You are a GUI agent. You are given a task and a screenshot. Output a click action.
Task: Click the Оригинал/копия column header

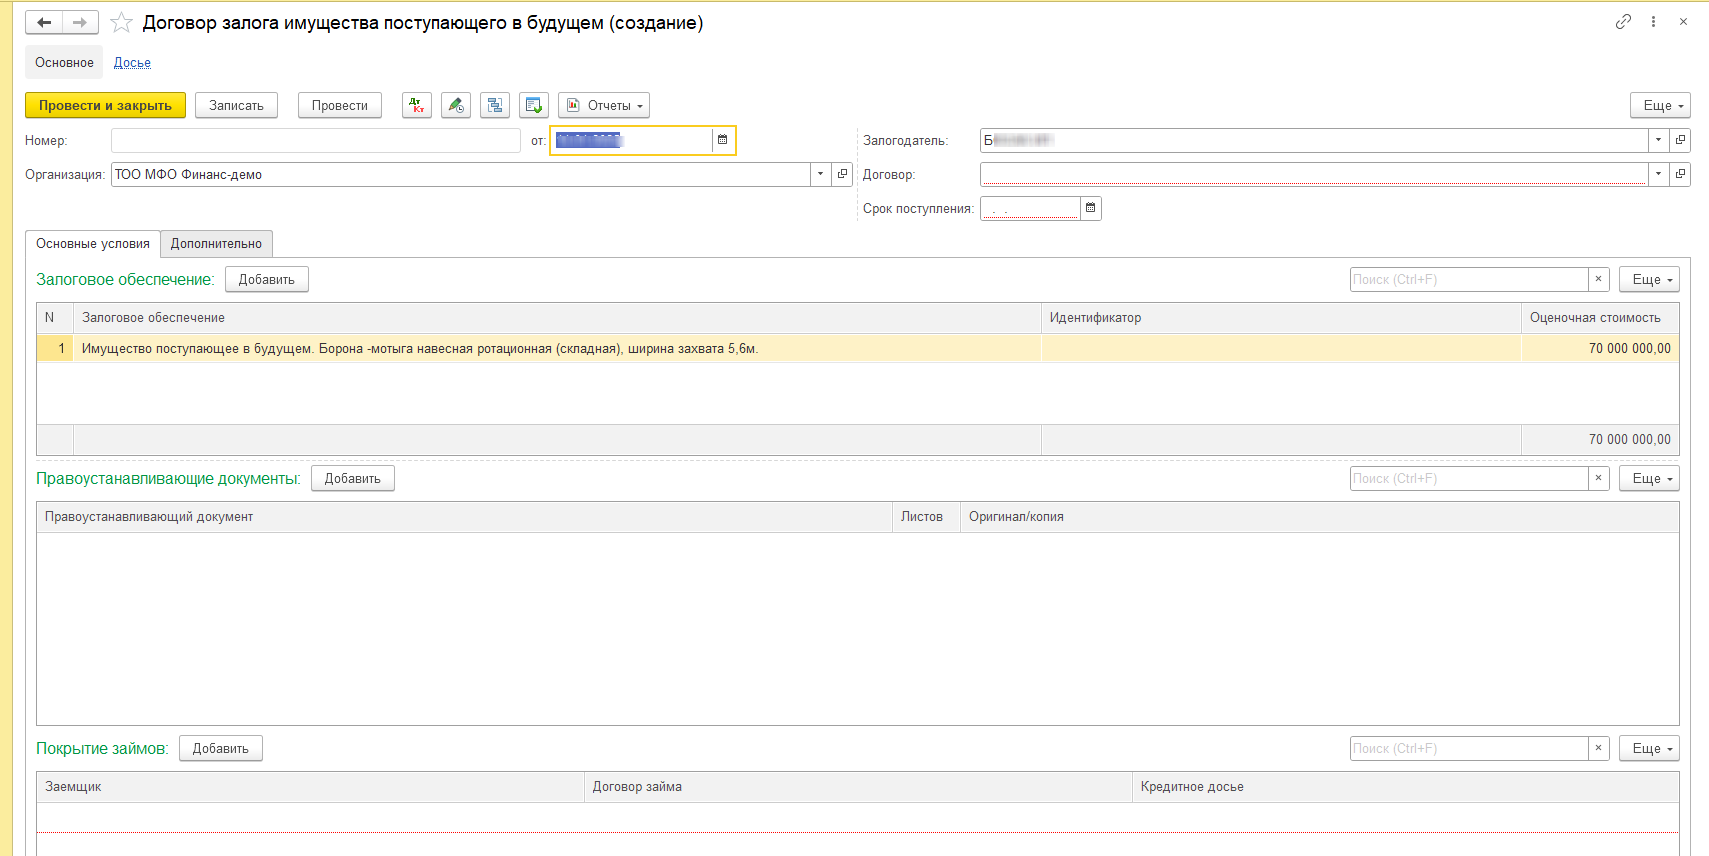(x=1320, y=516)
